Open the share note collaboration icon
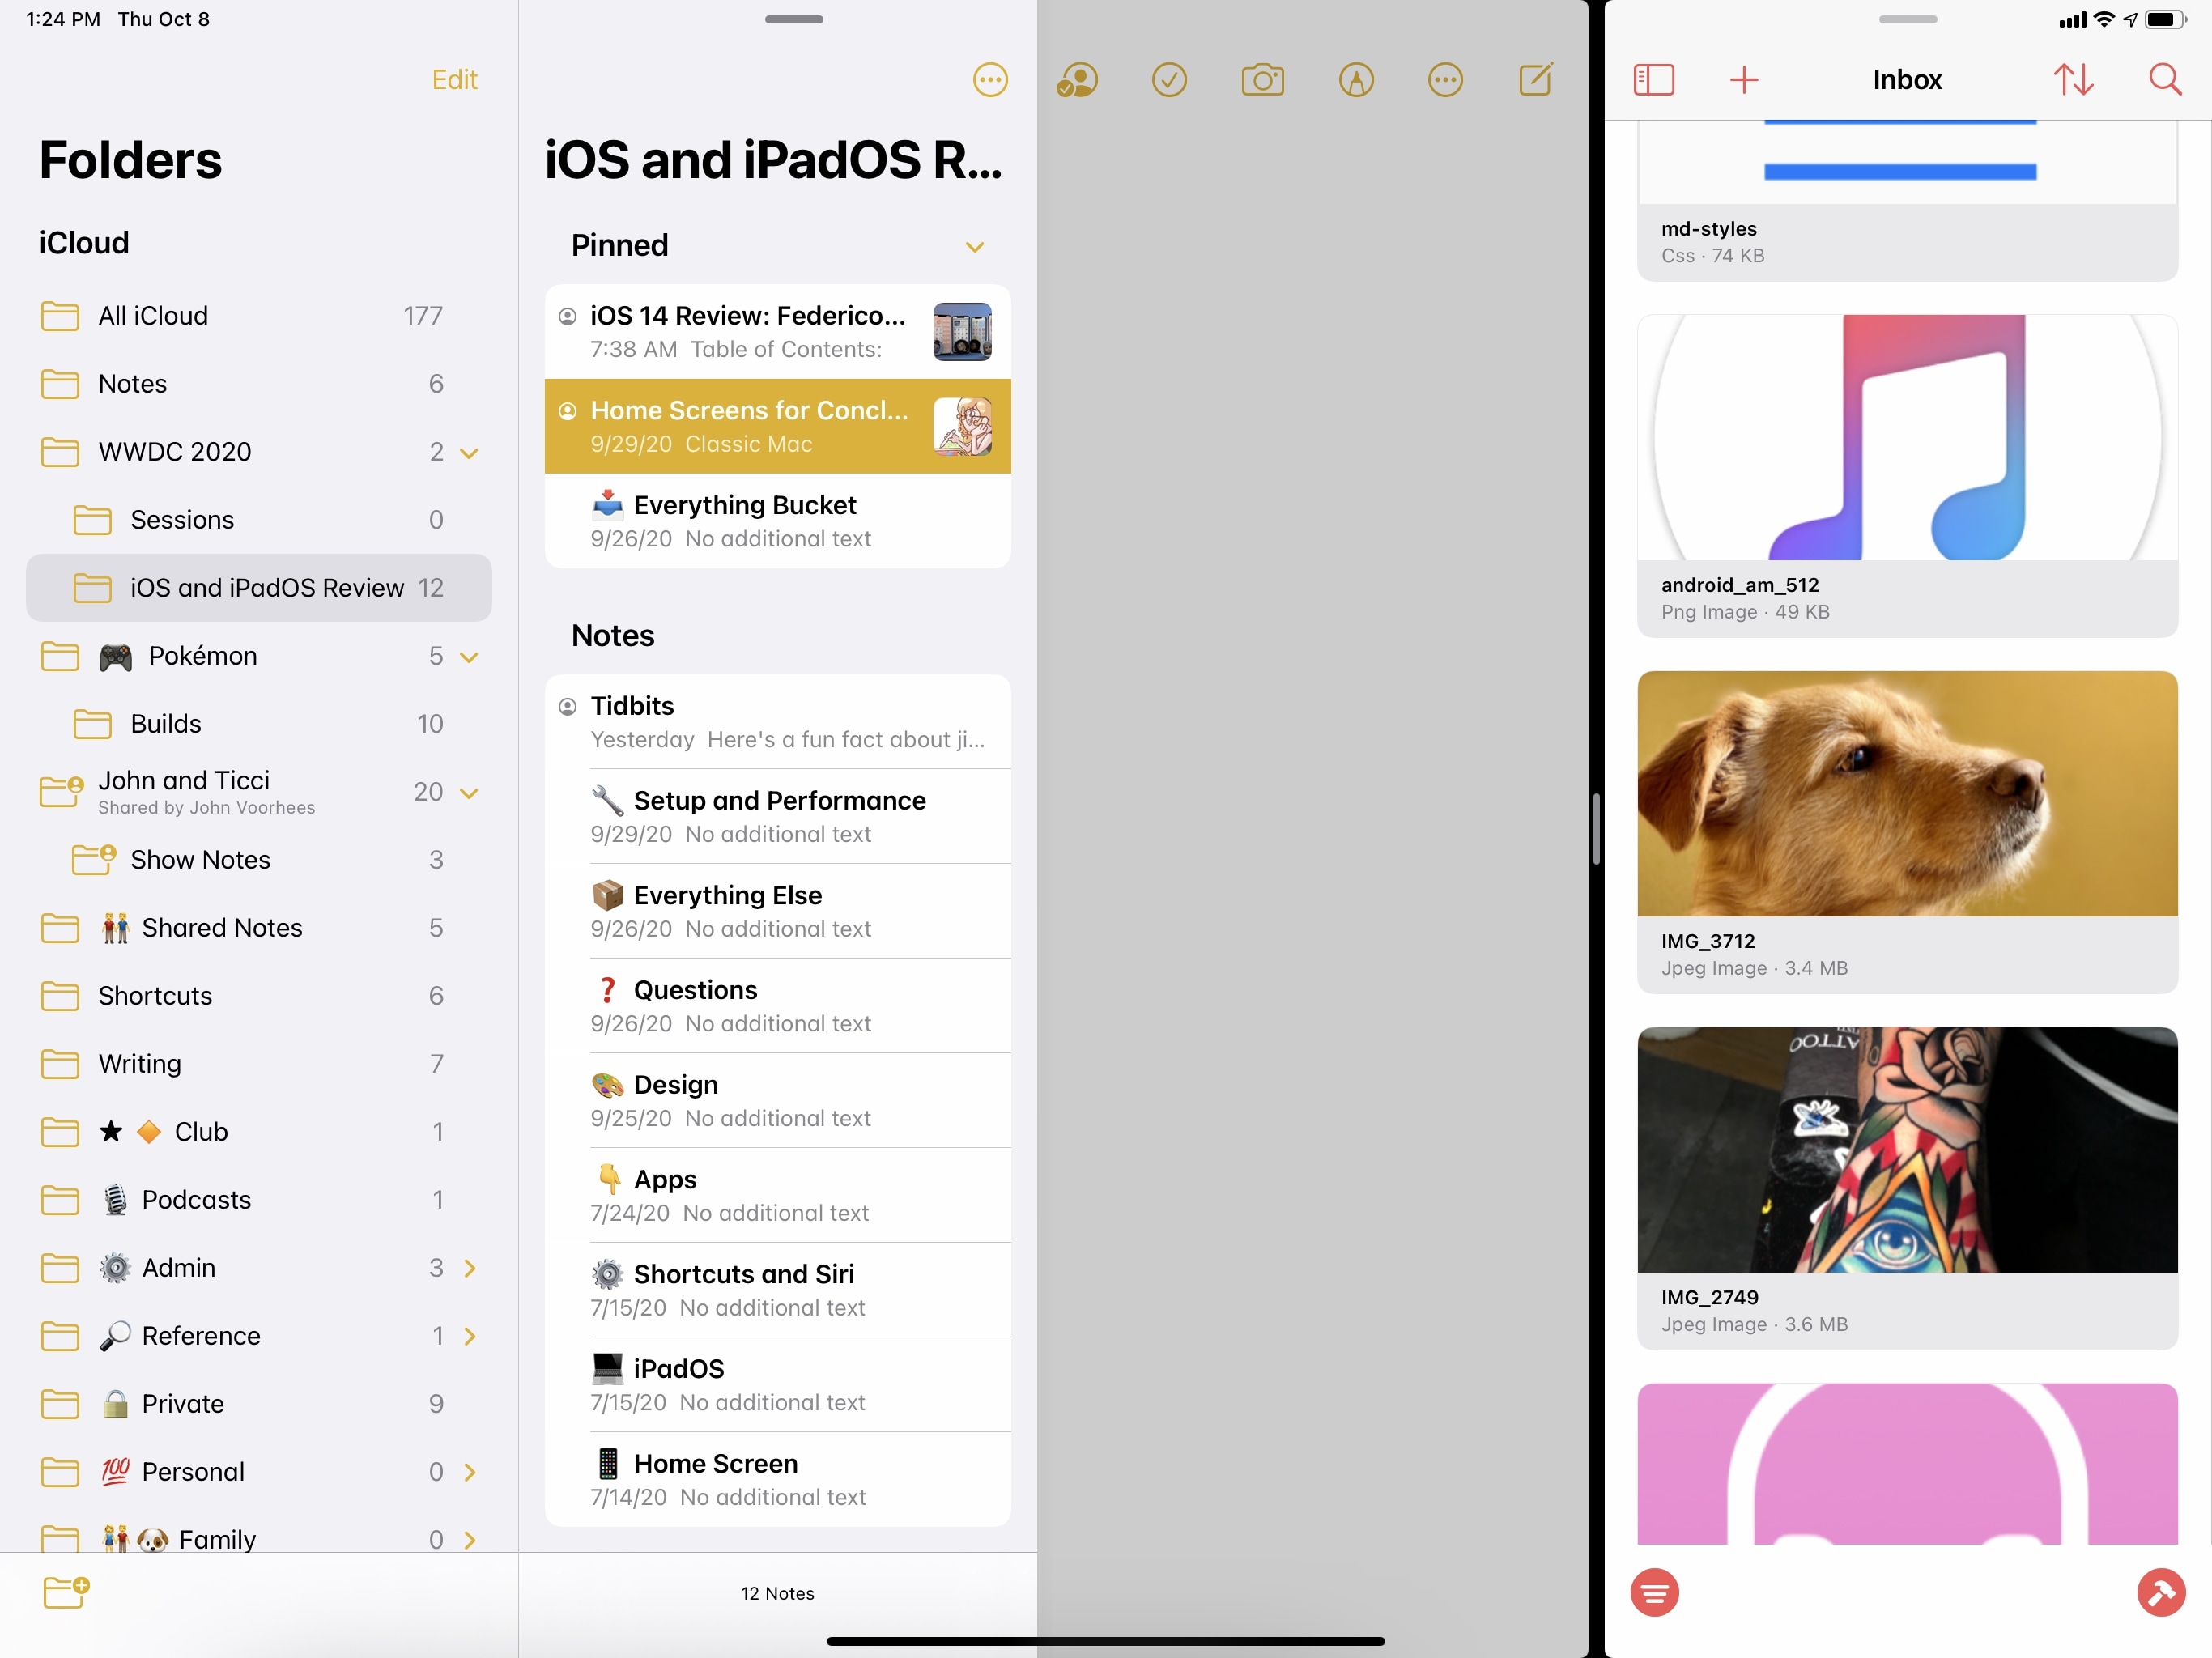The image size is (2212, 1658). (1077, 80)
